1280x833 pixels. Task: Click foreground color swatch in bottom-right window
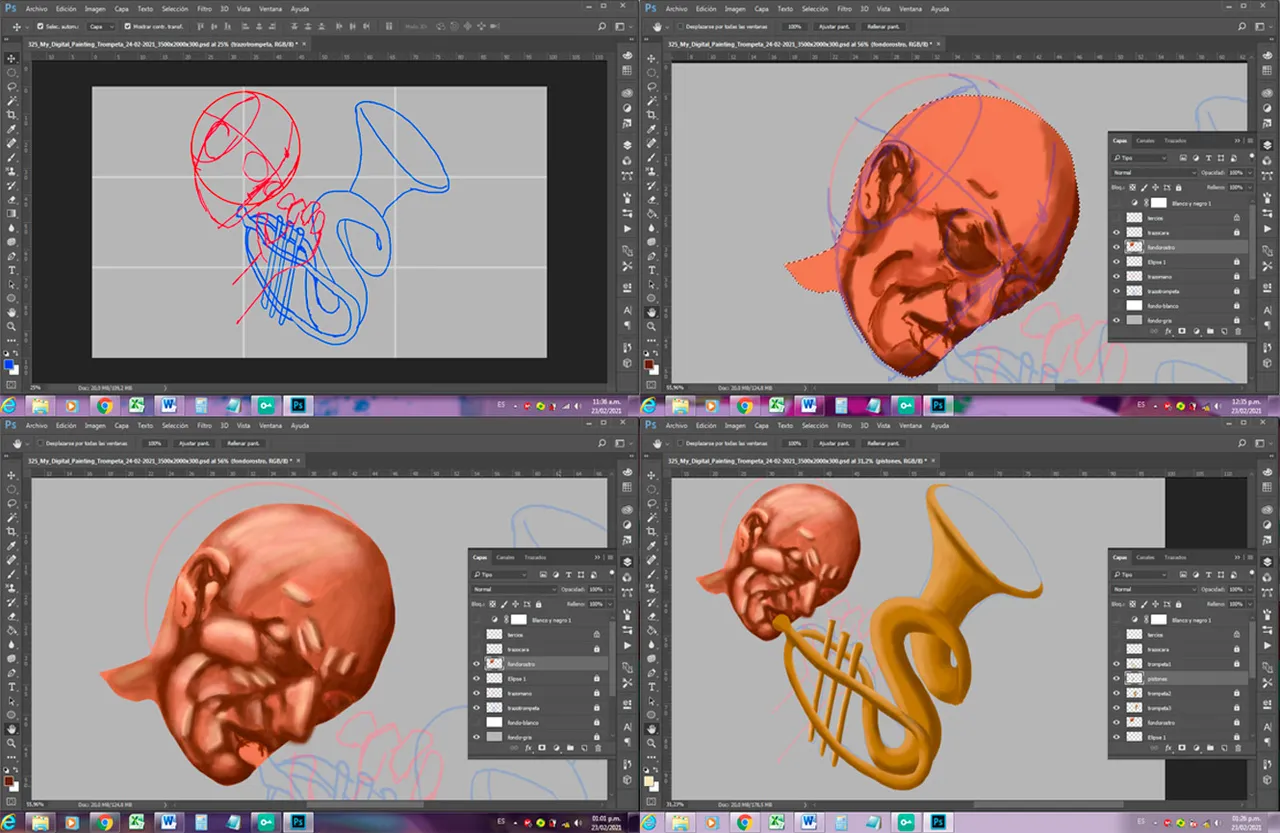click(x=649, y=781)
